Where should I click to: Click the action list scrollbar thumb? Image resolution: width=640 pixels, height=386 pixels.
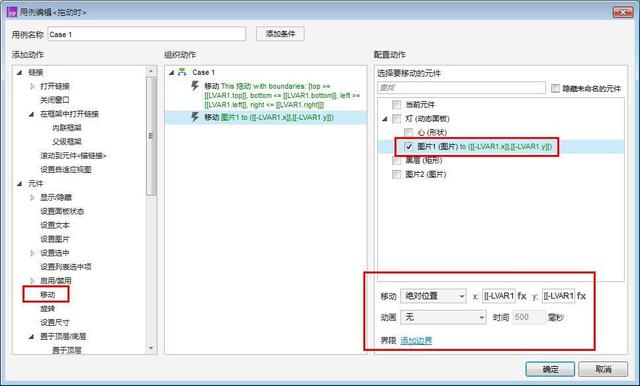click(x=151, y=136)
